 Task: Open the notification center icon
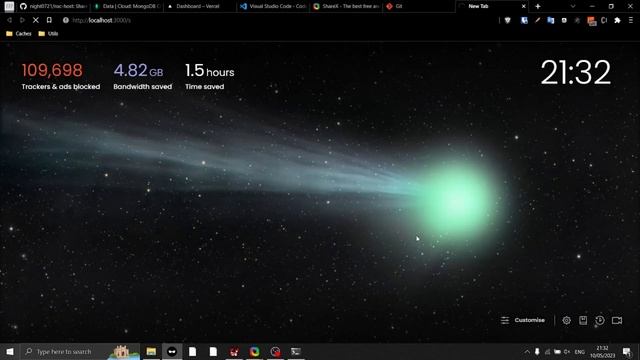point(627,351)
